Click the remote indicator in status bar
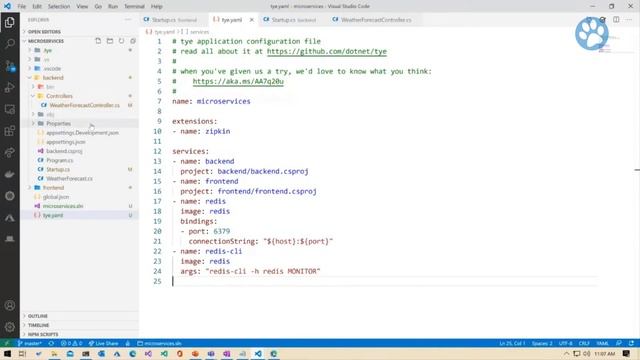This screenshot has width=640, height=360. (x=7, y=343)
